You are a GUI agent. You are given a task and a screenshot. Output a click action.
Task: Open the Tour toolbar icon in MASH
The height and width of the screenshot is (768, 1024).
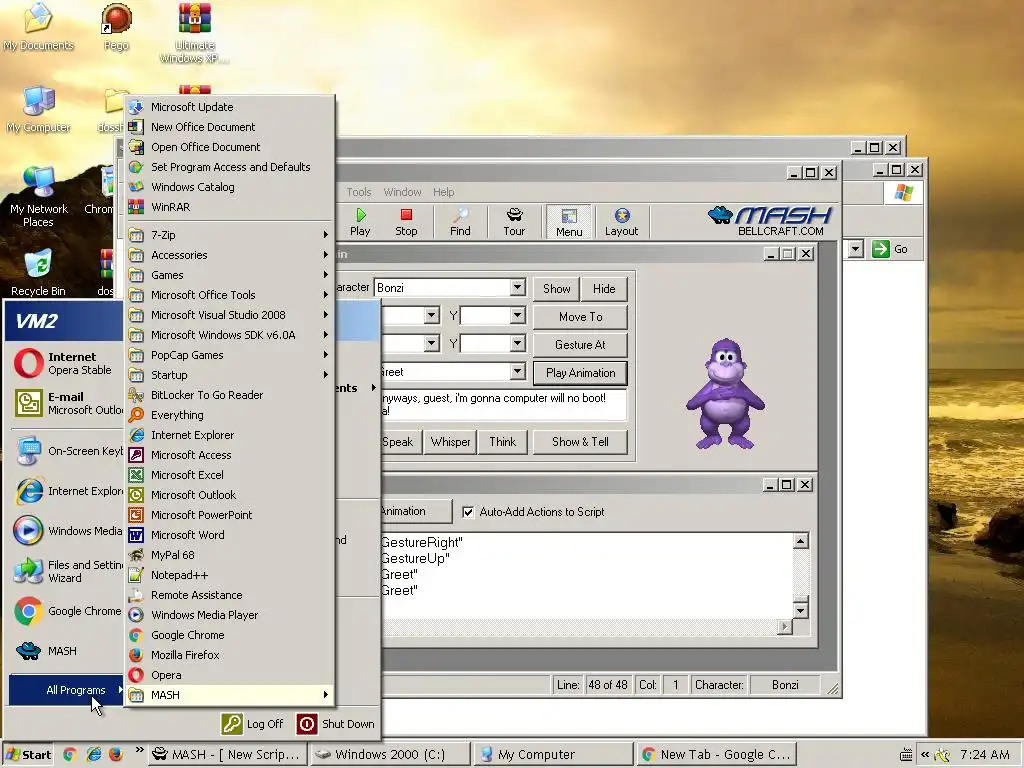click(x=514, y=222)
